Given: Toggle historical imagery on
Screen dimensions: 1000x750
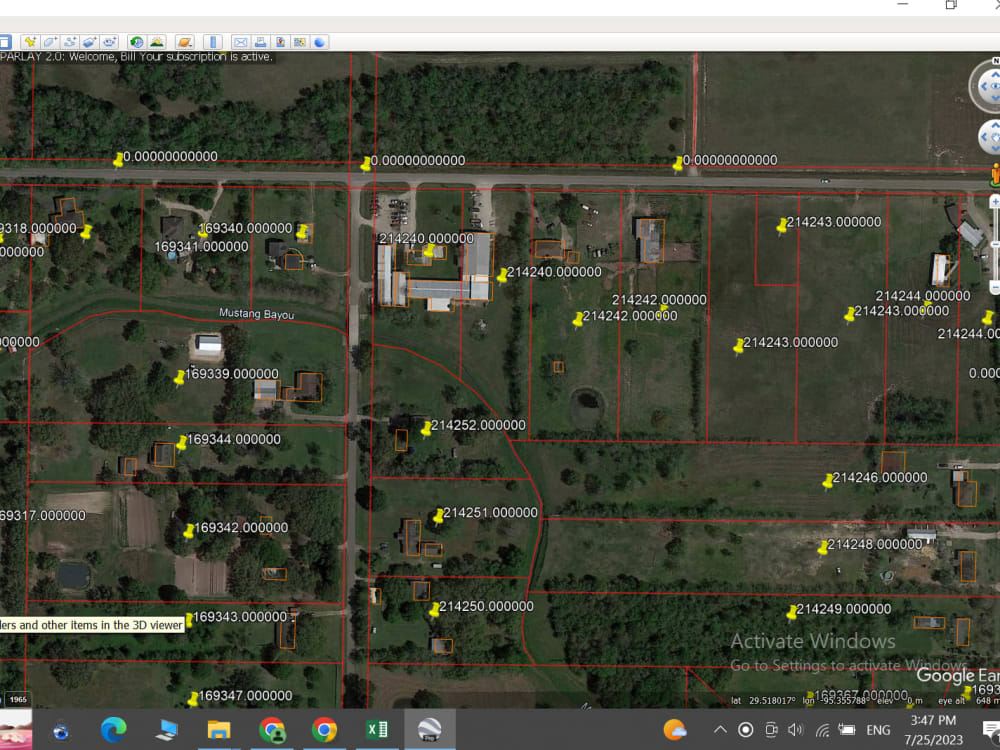Looking at the screenshot, I should 135,42.
